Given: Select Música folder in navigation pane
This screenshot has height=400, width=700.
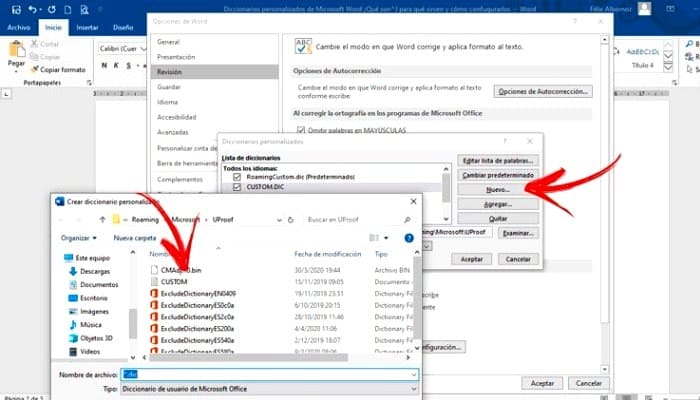Looking at the screenshot, I should click(85, 325).
